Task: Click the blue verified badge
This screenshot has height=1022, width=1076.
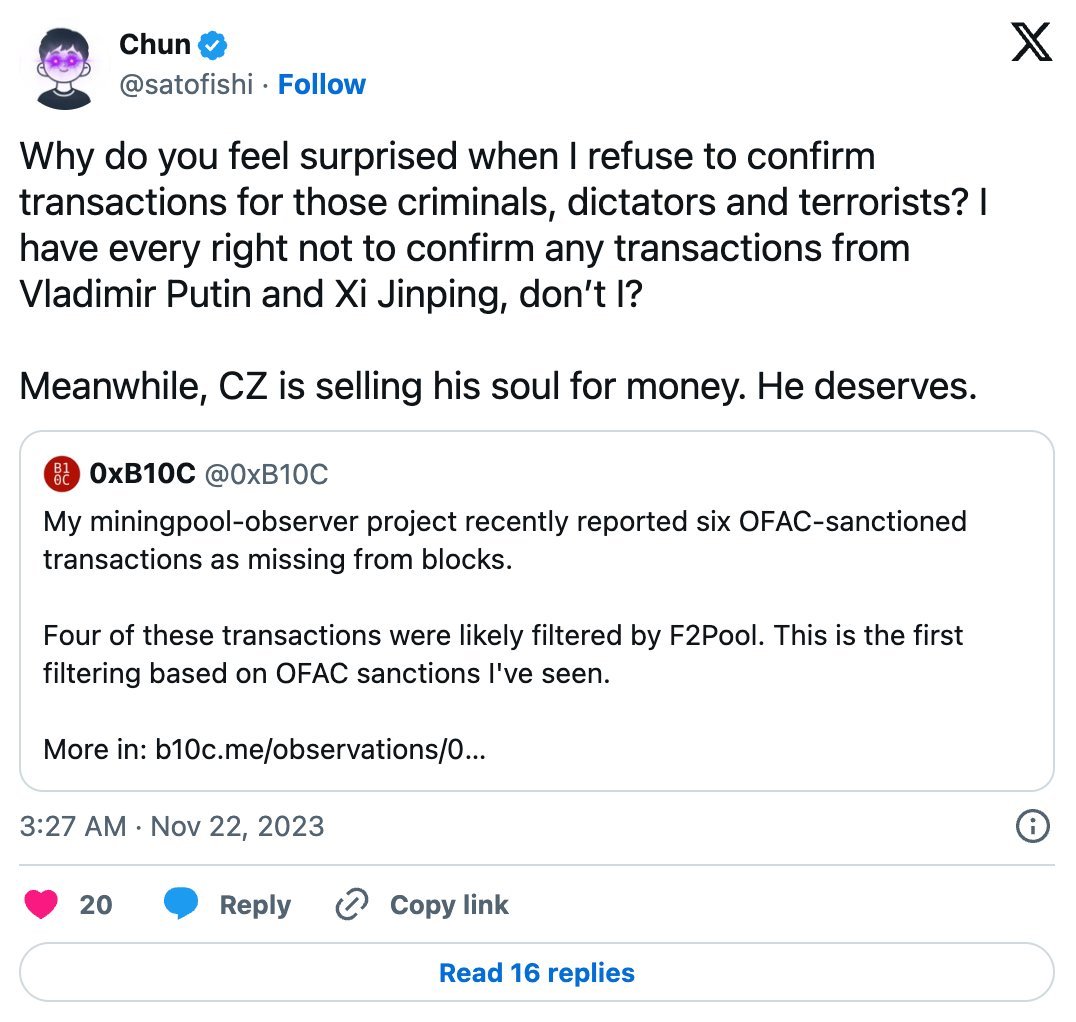Action: [x=214, y=44]
